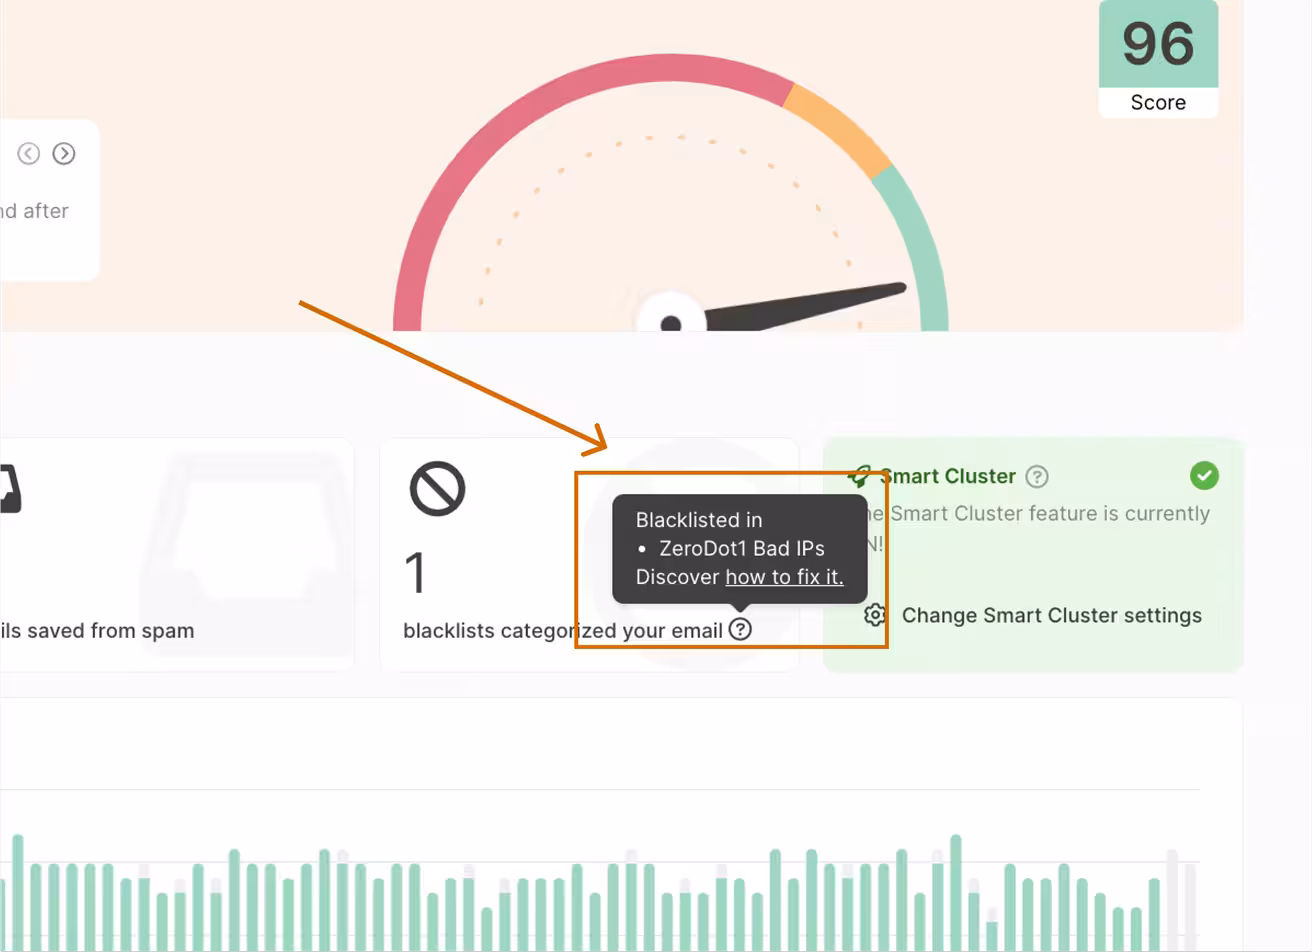Viewport: 1312px width, 952px height.
Task: Open Change Smart Cluster settings
Action: tap(1051, 615)
